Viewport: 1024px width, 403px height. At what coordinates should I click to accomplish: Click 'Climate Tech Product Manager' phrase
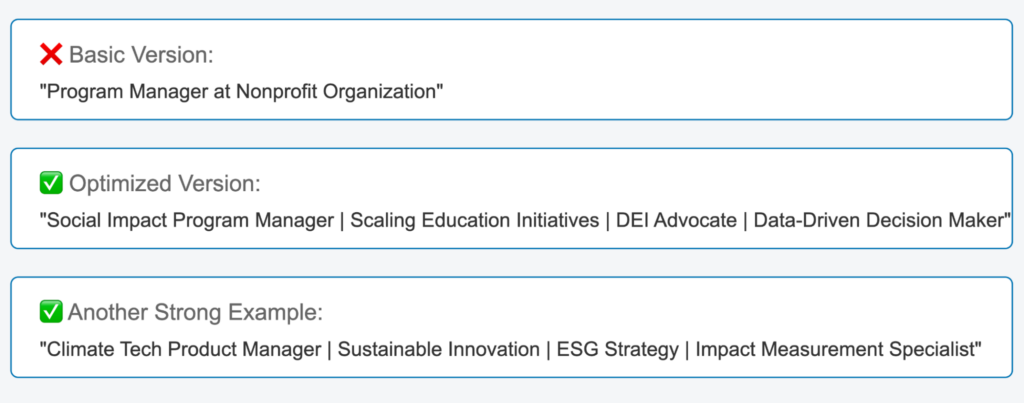coord(184,349)
